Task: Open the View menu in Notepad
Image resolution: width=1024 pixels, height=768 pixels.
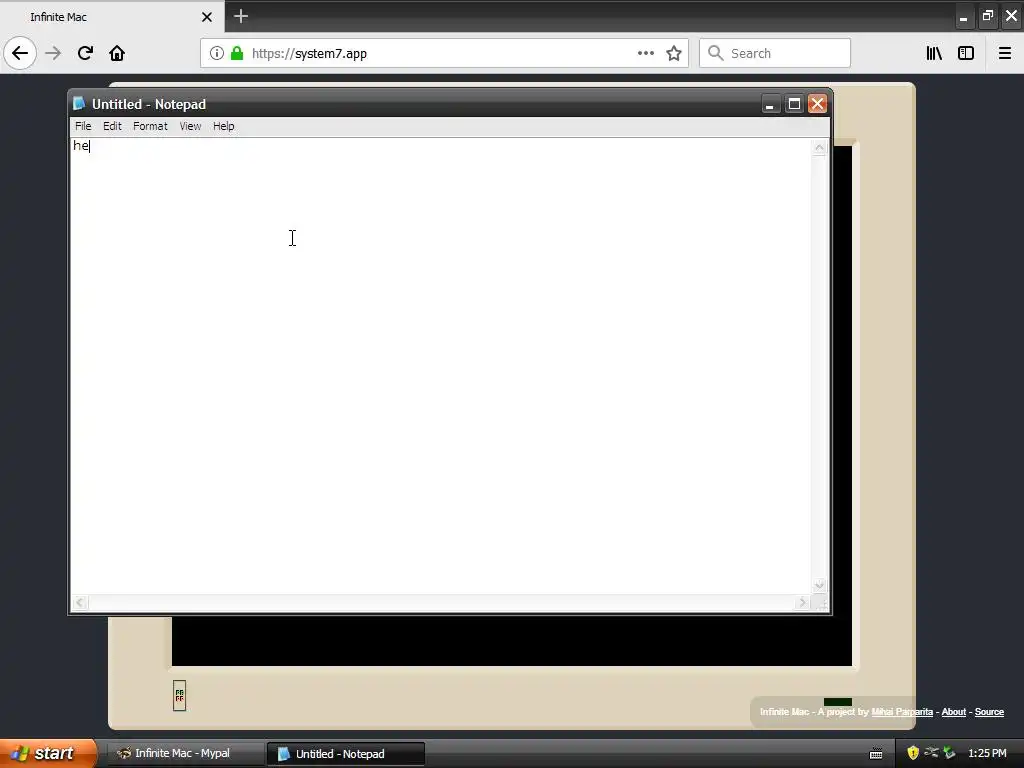Action: (x=190, y=126)
